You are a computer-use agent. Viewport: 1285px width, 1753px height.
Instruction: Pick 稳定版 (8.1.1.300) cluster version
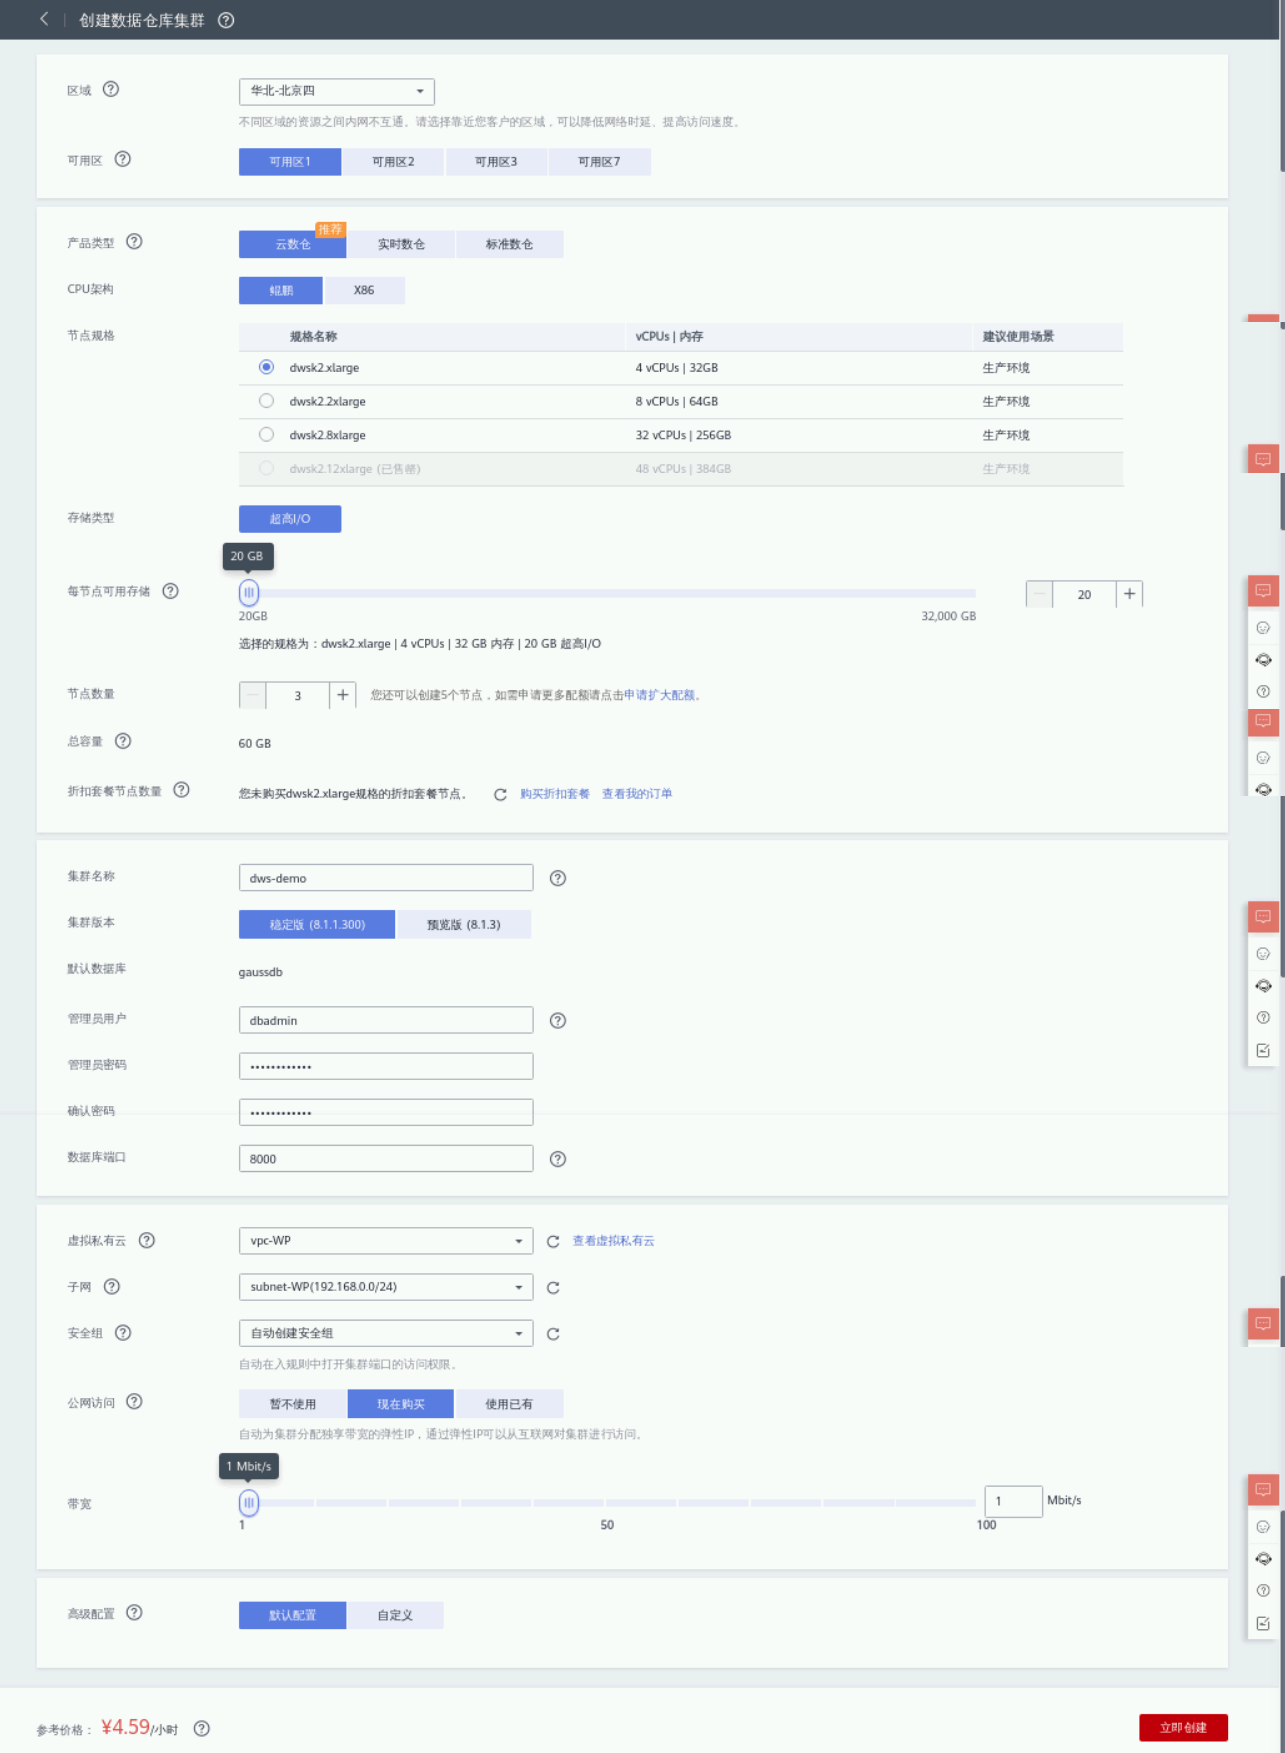point(317,925)
